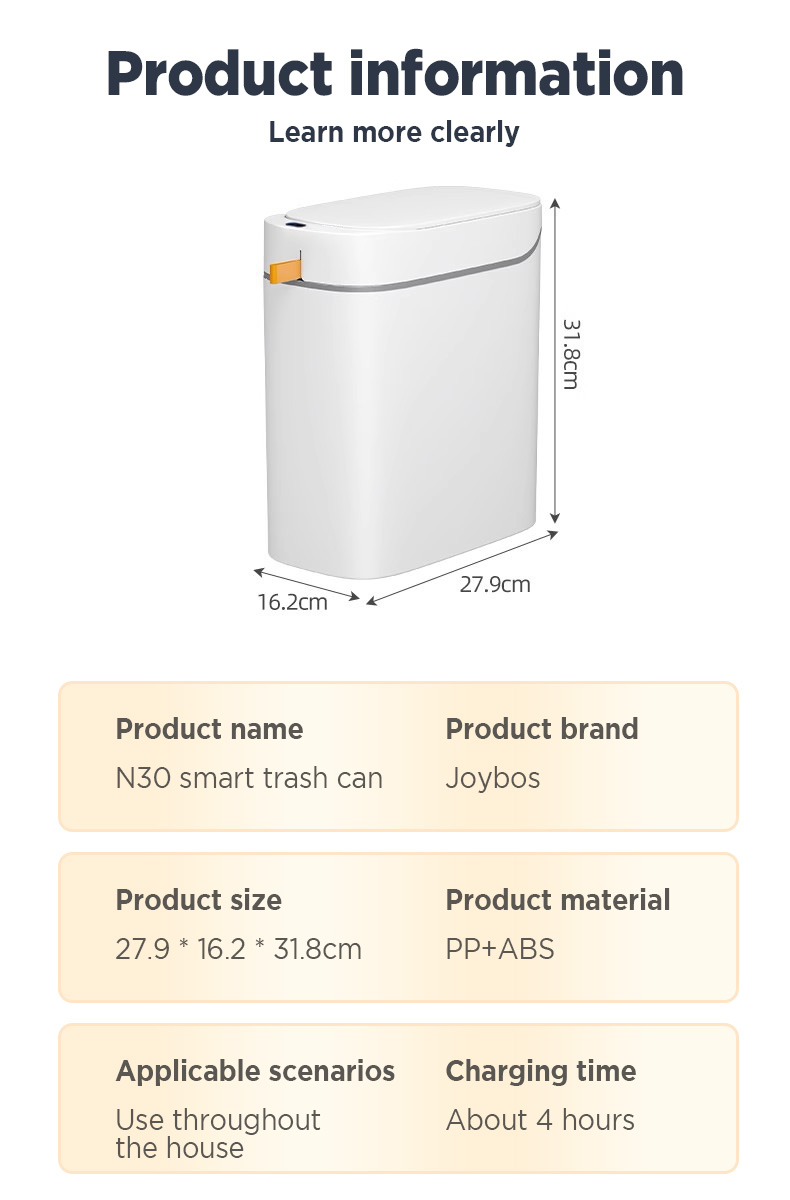Select the "Product size" label
790x1200 pixels.
click(x=198, y=900)
